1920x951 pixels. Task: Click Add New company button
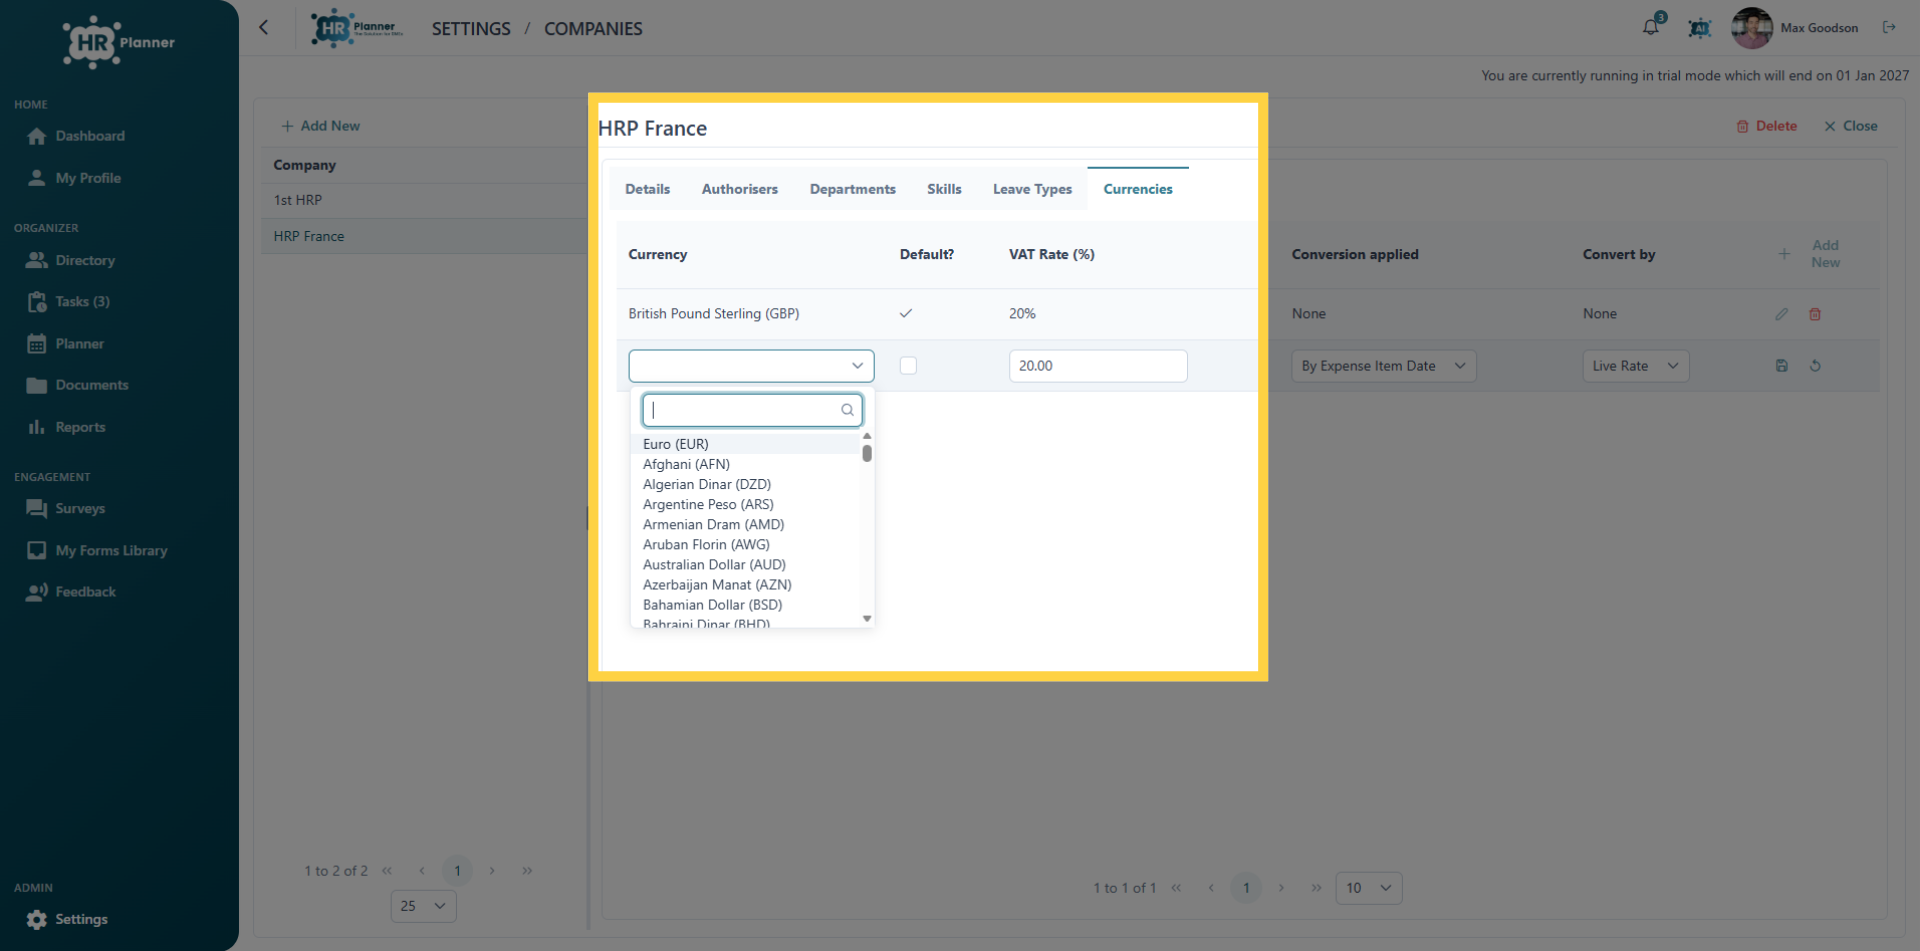(321, 126)
